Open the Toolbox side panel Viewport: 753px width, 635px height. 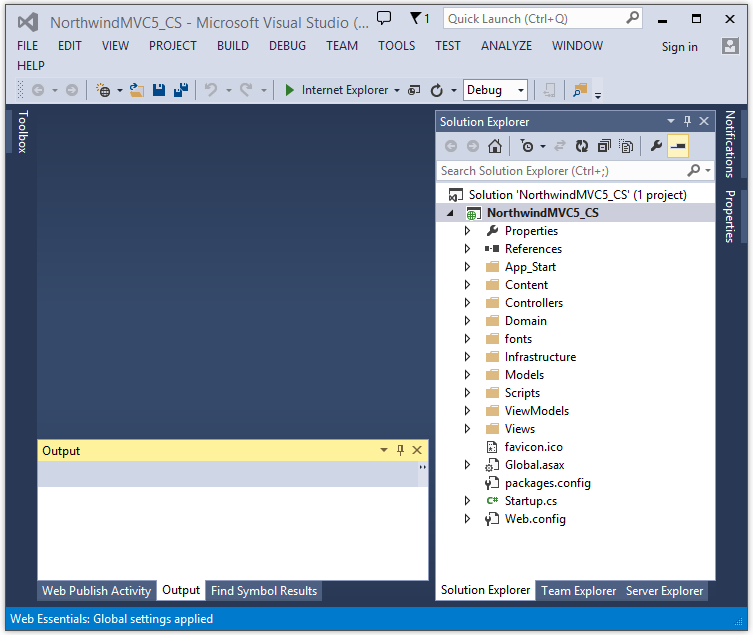(23, 132)
